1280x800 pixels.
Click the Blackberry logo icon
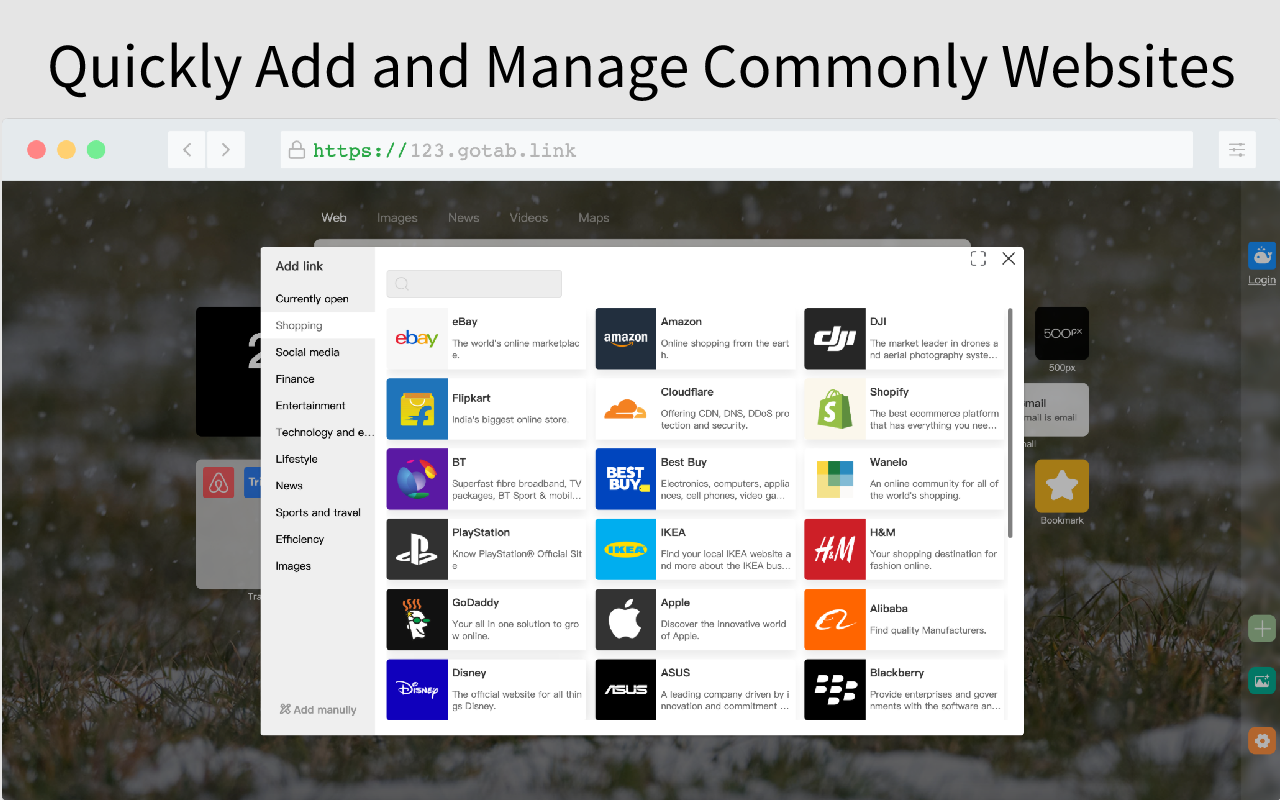pos(835,689)
